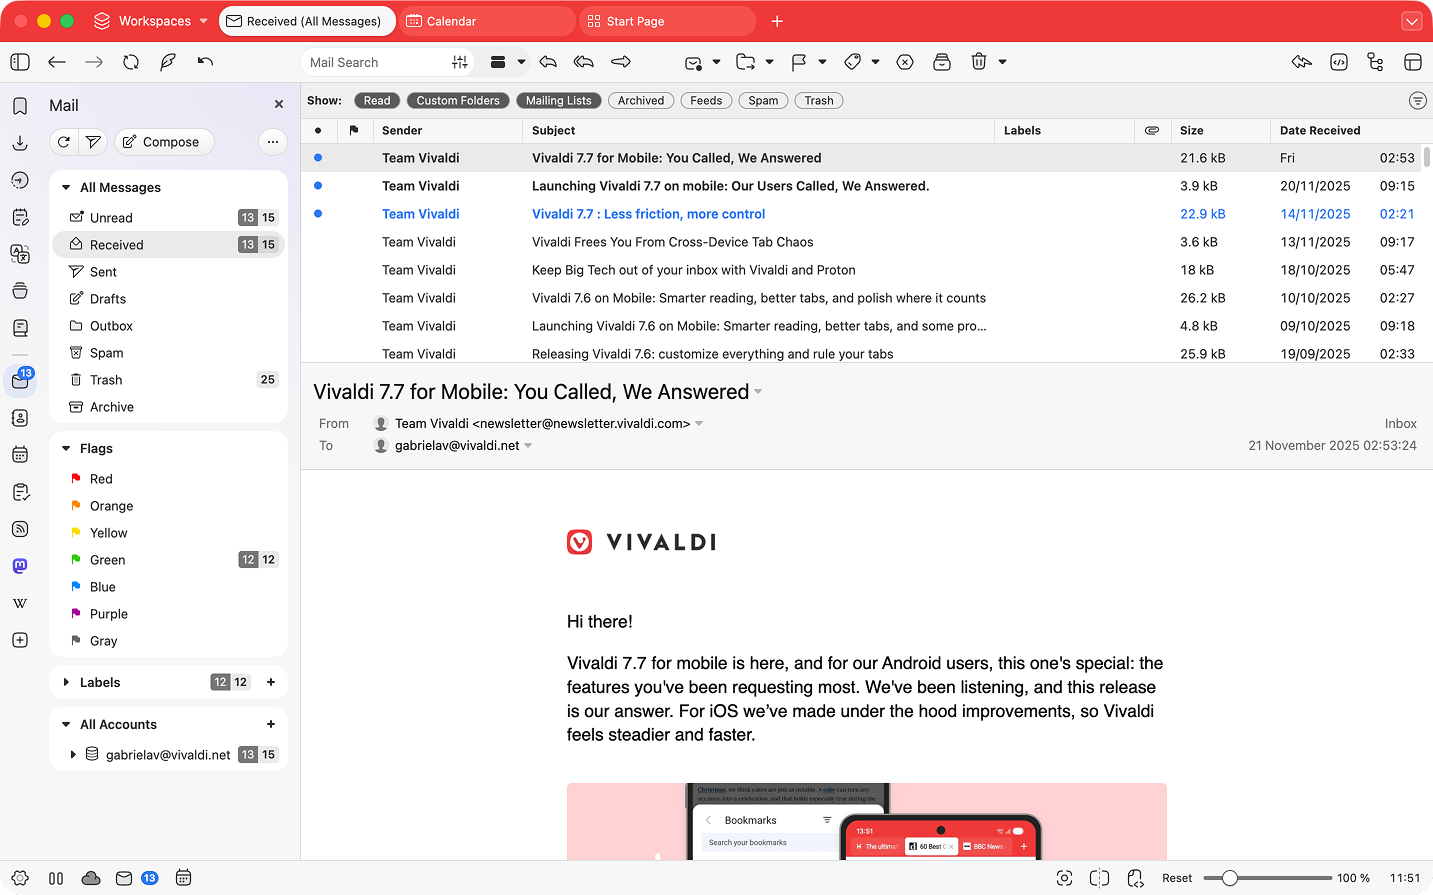Click the Reload page icon
This screenshot has width=1433, height=895.
(131, 62)
